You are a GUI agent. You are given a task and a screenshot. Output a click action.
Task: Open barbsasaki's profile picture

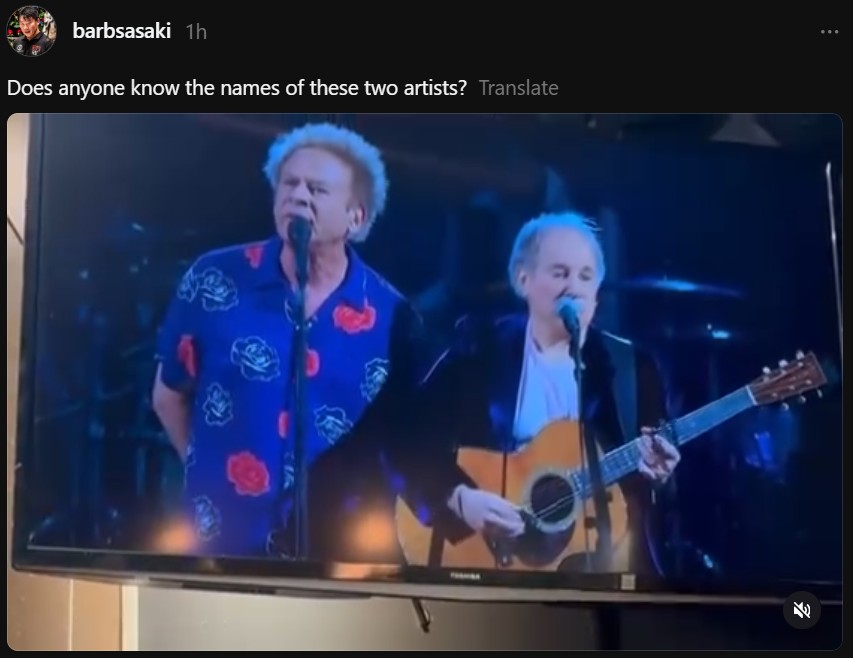coord(31,31)
